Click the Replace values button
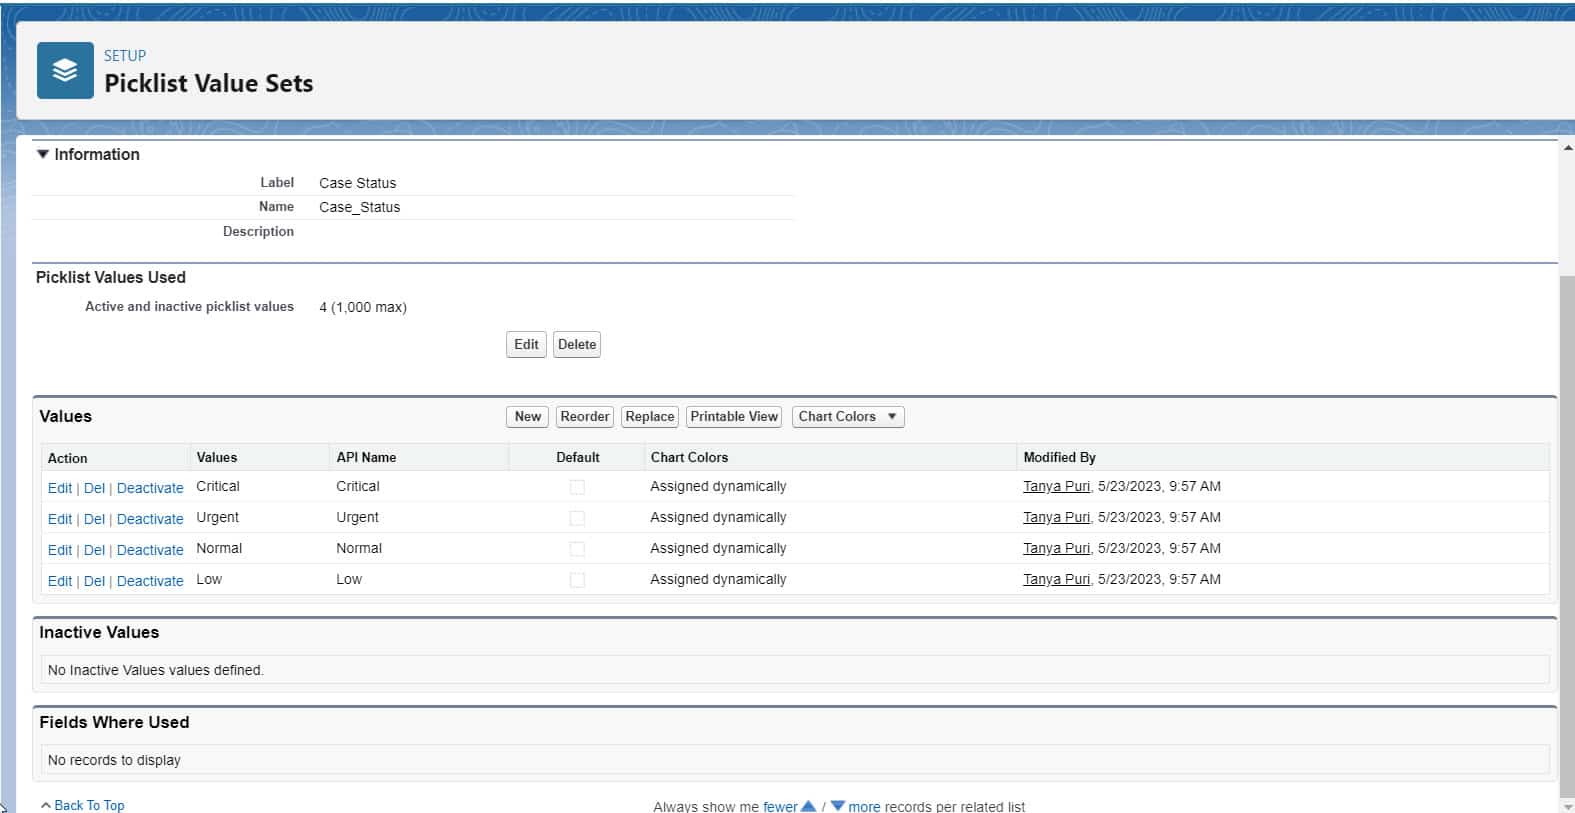1575x813 pixels. 650,417
